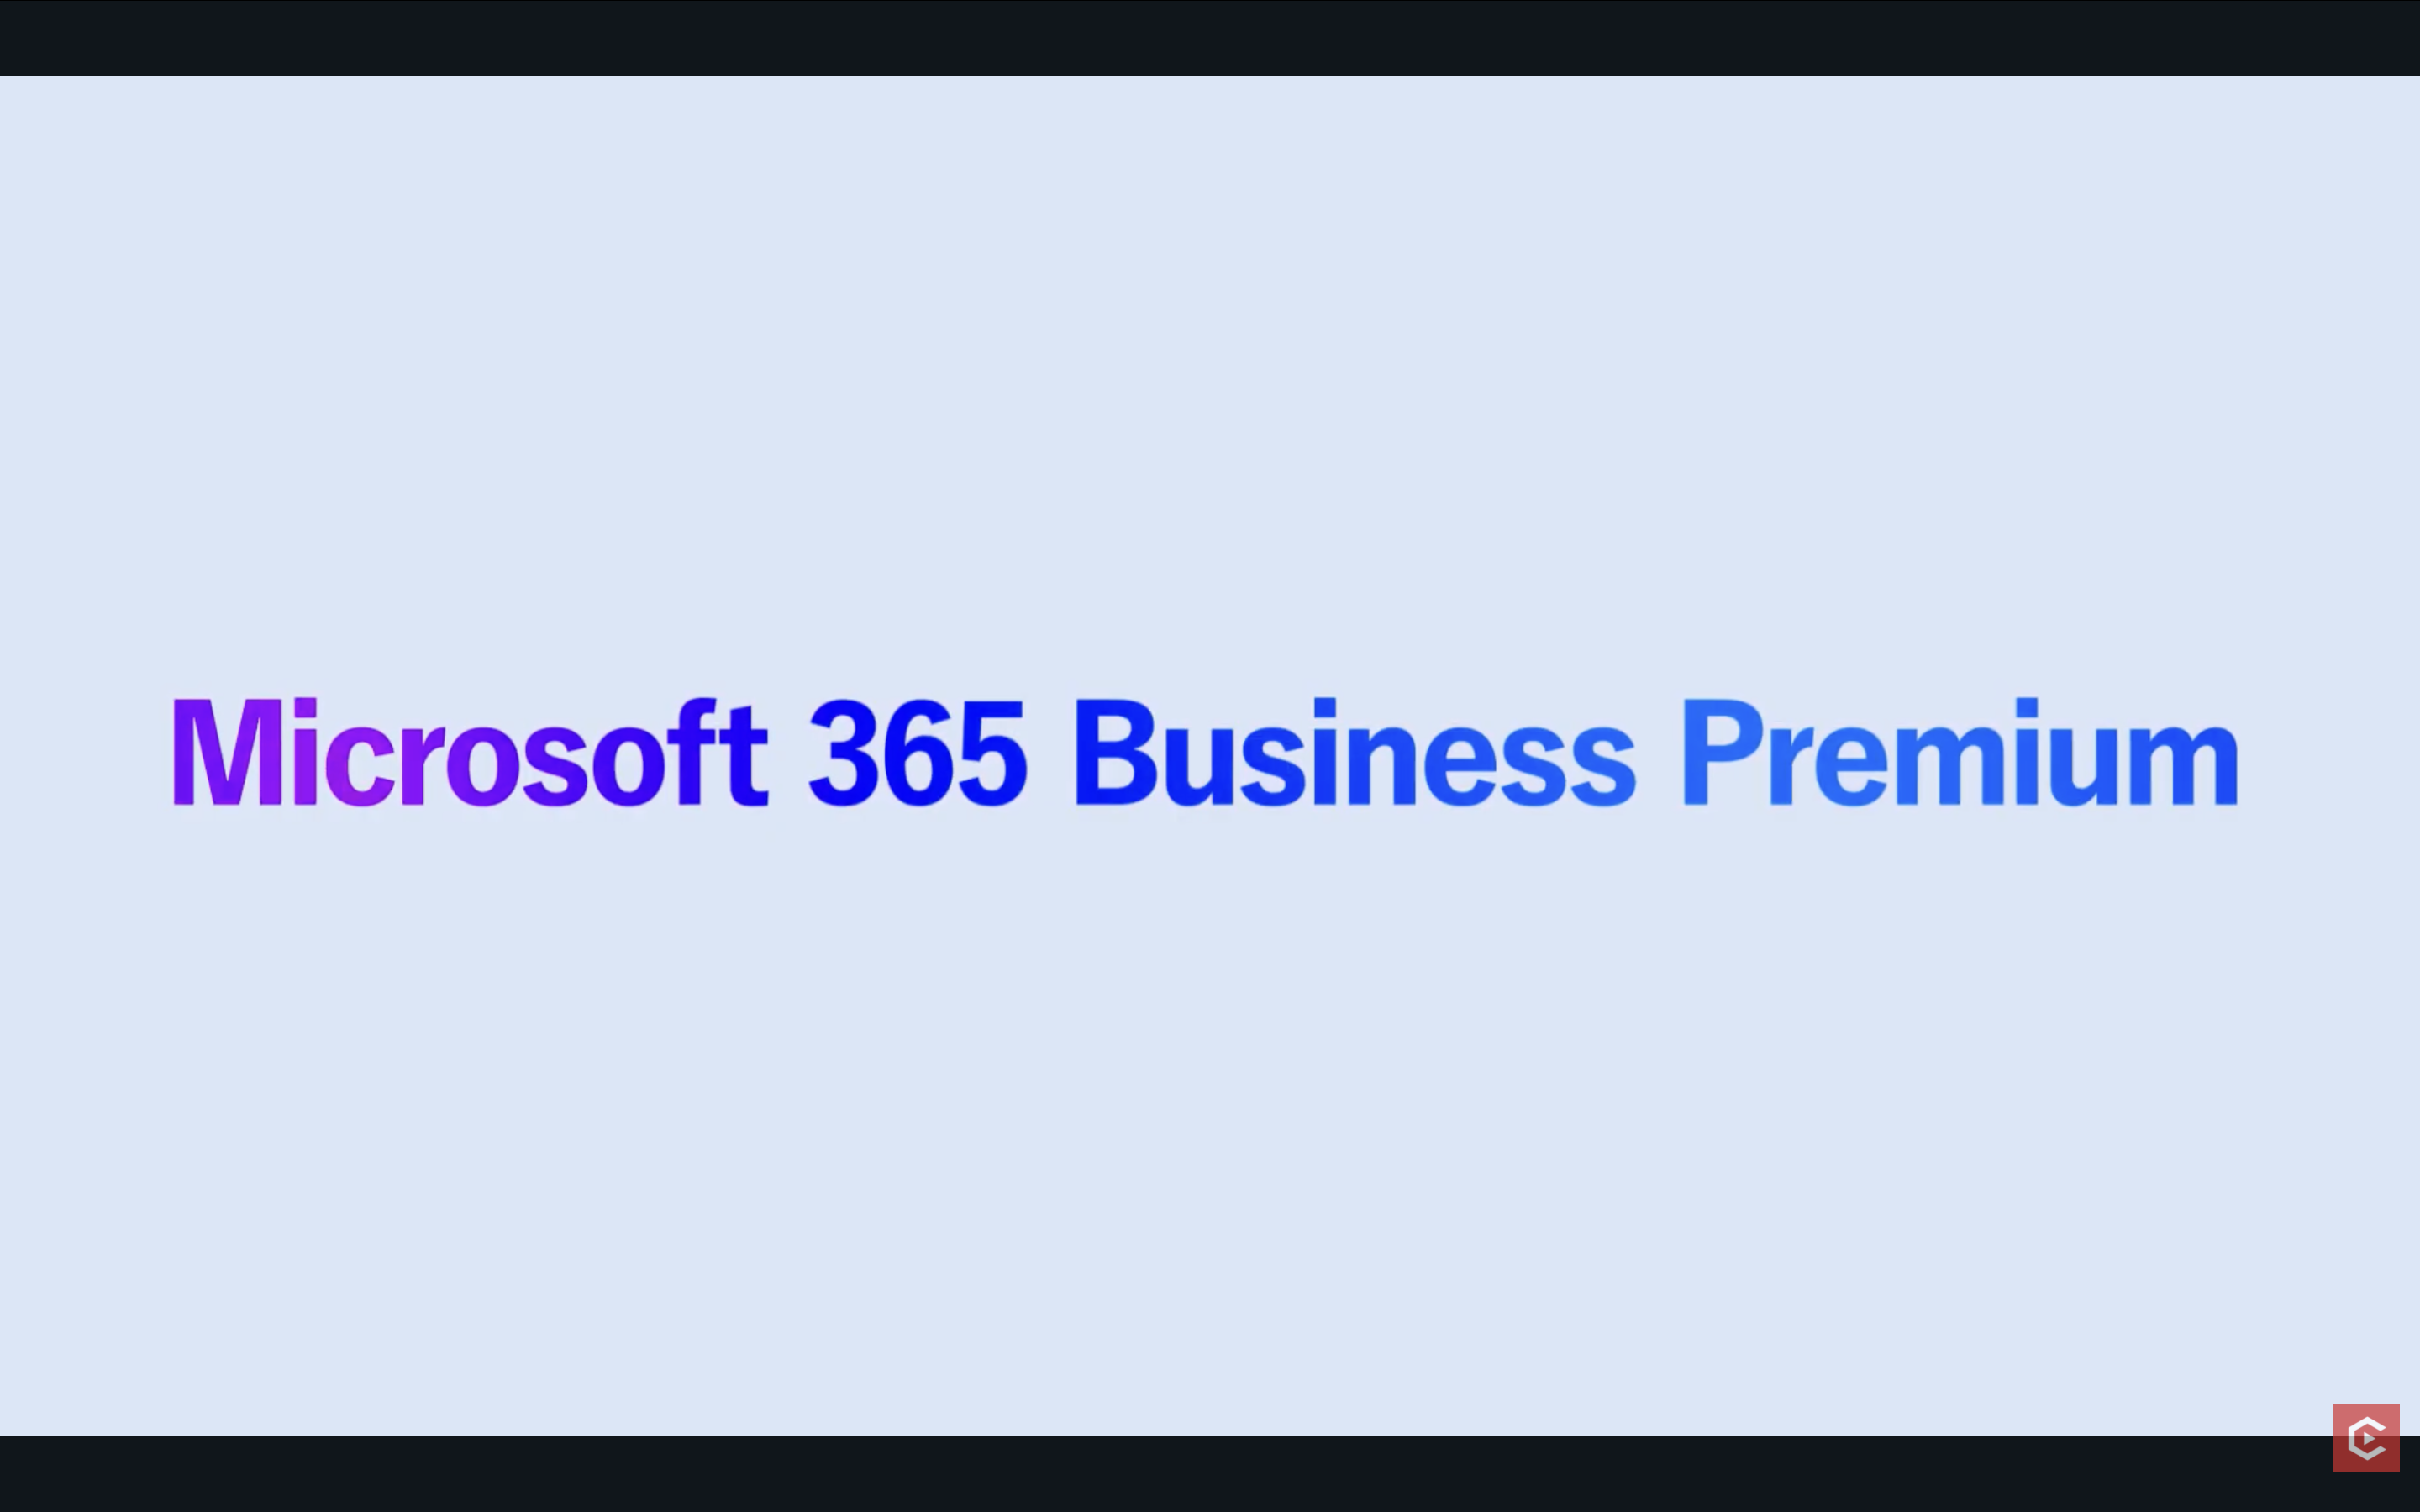Click the word "Microsoft" in the title
This screenshot has height=1512, width=2420.
pos(469,754)
